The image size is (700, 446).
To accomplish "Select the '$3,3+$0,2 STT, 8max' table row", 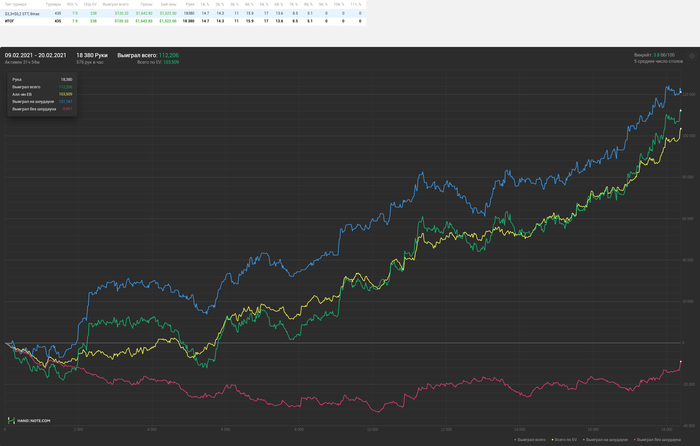I will click(183, 13).
